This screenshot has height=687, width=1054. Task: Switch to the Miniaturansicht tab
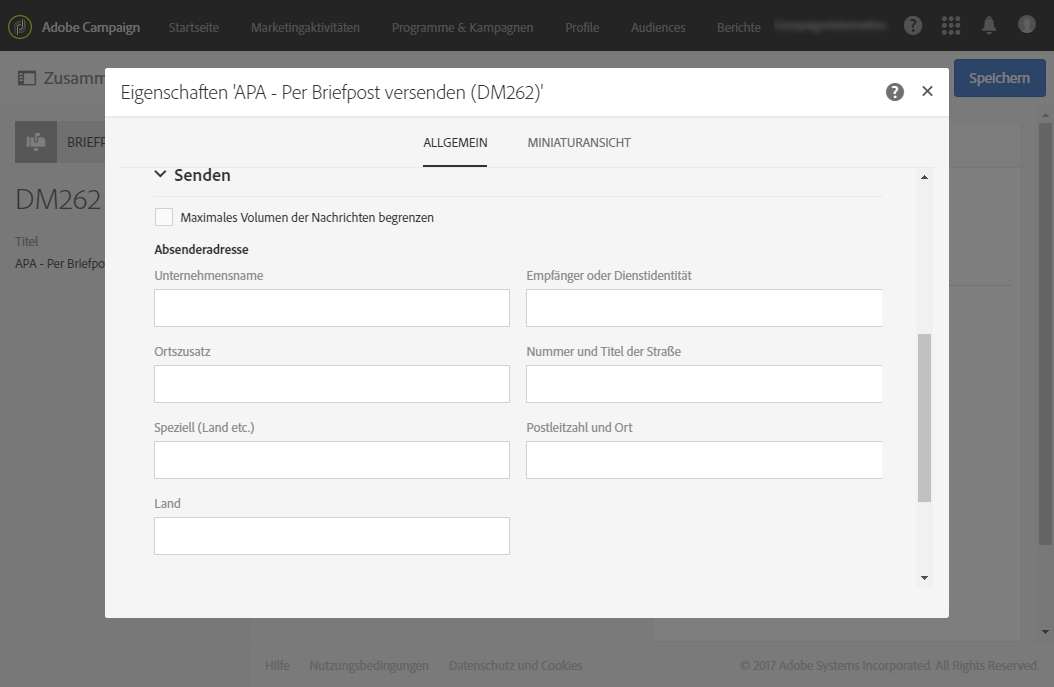(579, 143)
